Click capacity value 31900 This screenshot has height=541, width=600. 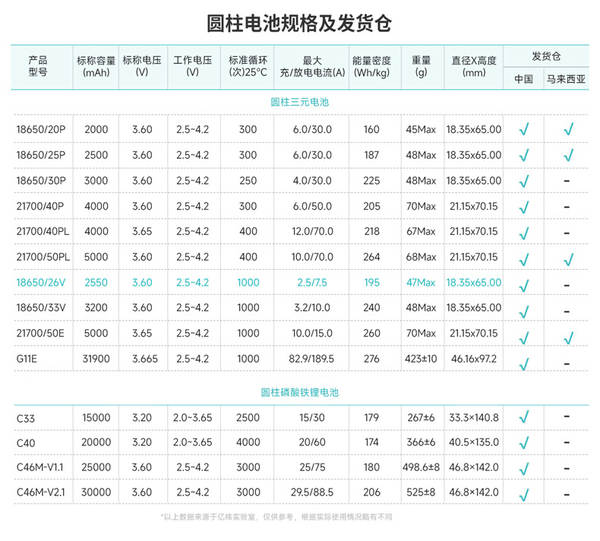[x=96, y=359]
